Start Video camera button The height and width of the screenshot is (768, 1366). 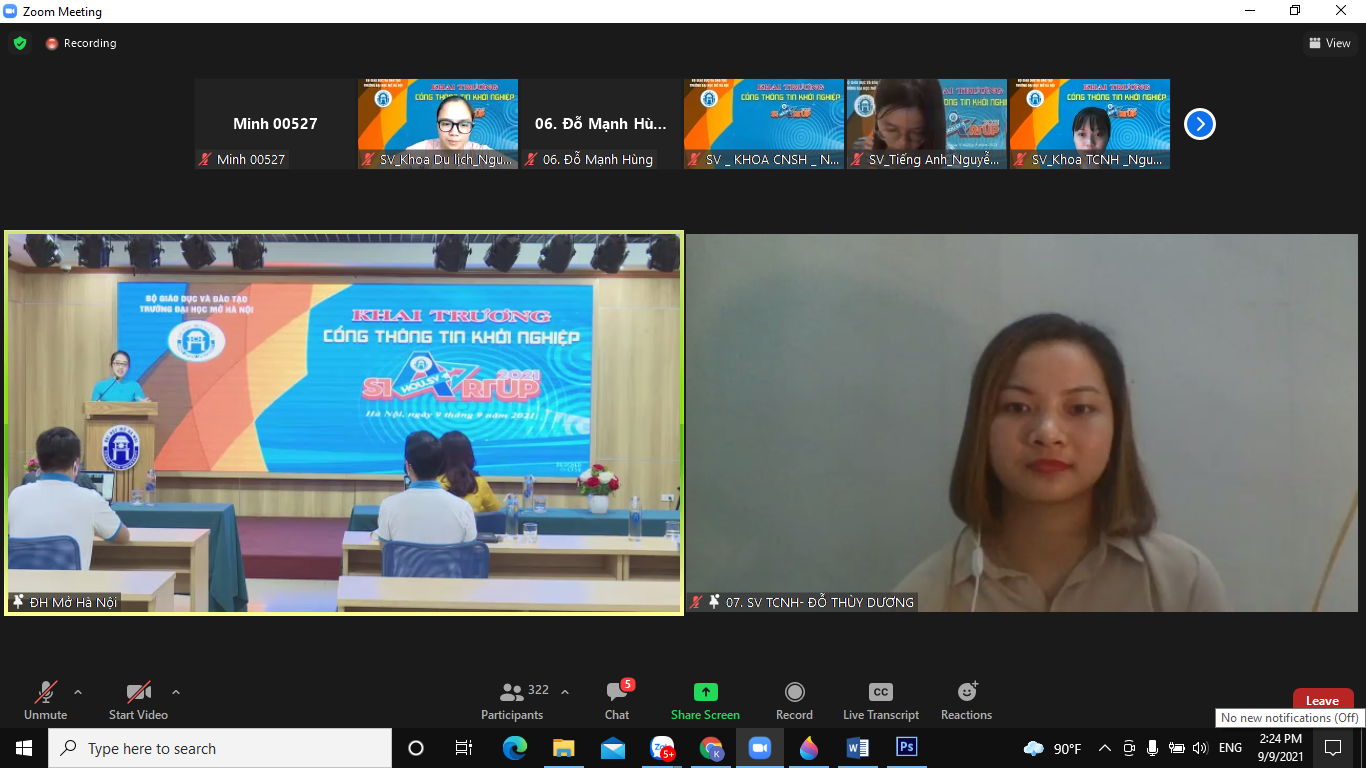(138, 700)
